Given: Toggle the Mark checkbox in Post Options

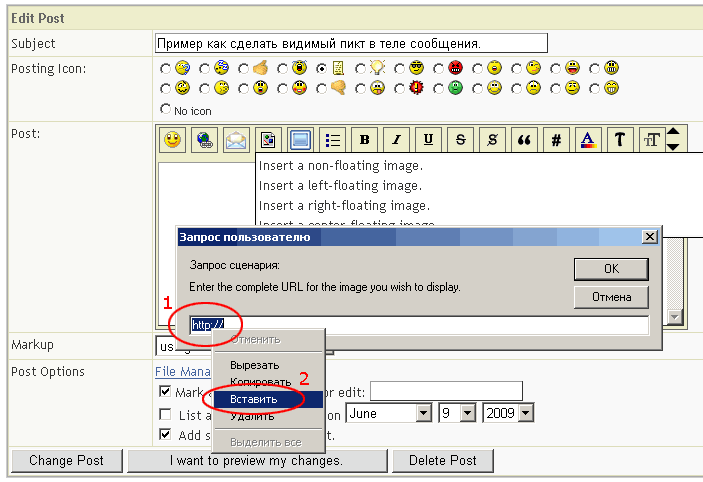Looking at the screenshot, I should click(165, 391).
